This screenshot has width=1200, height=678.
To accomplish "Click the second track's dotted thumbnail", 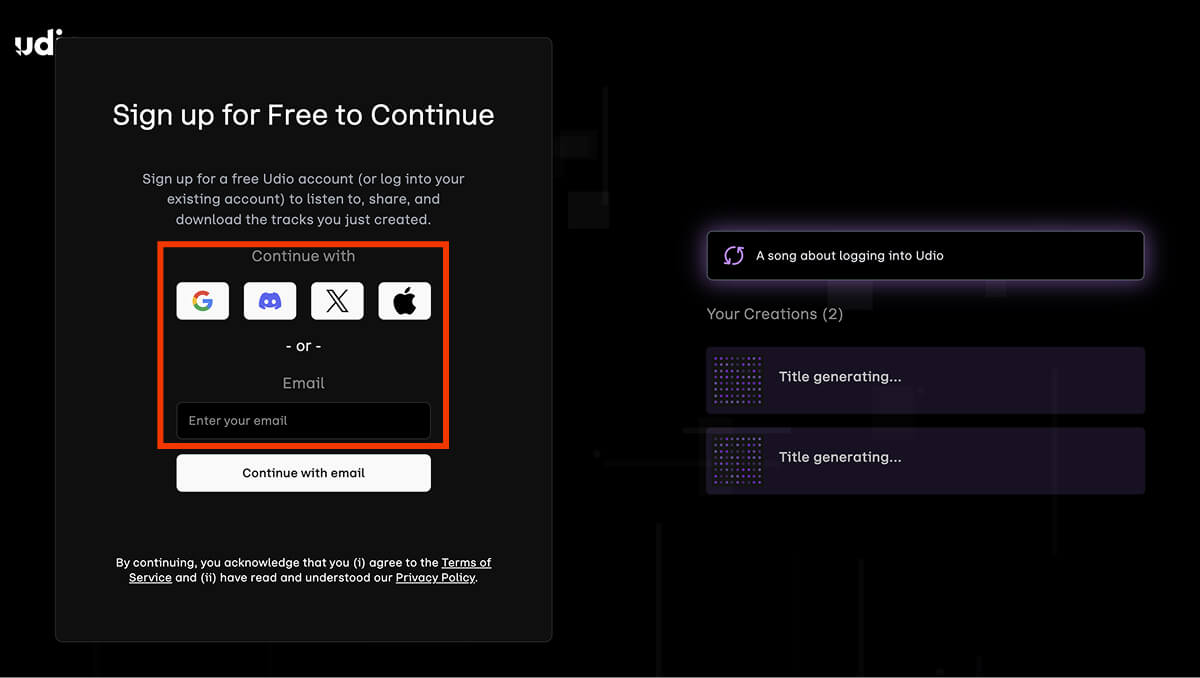I will (x=738, y=460).
